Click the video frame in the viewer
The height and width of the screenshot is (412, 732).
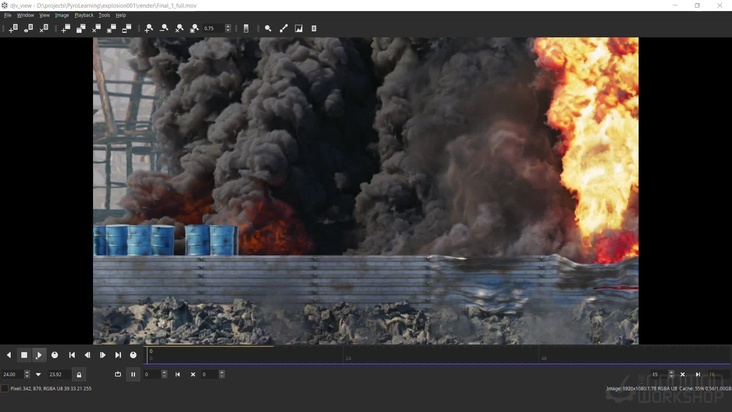tap(366, 190)
